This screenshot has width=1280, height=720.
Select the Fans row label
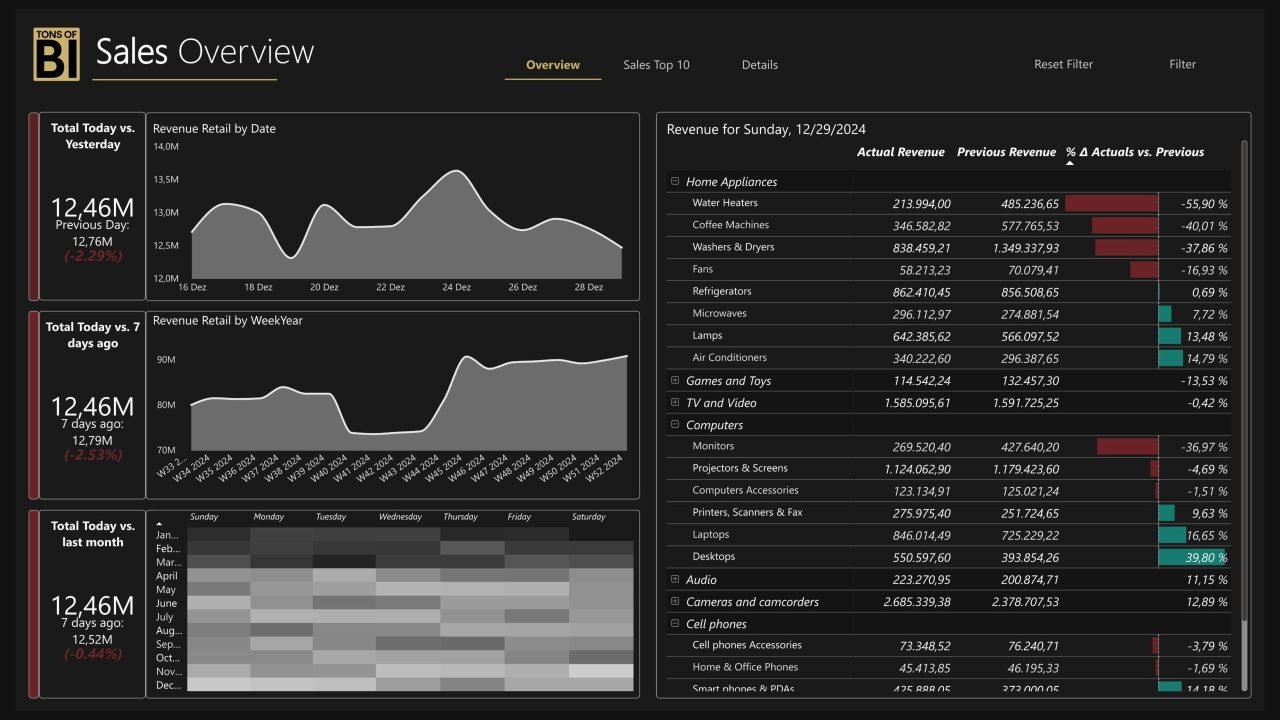pos(702,269)
